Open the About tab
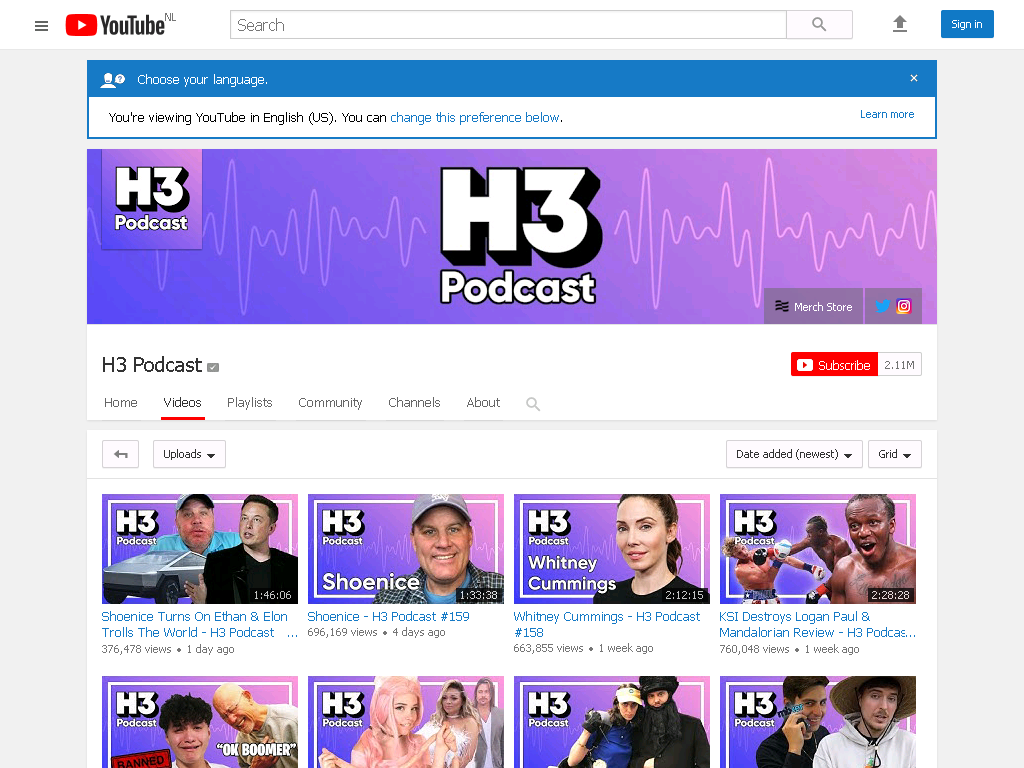 coord(483,402)
